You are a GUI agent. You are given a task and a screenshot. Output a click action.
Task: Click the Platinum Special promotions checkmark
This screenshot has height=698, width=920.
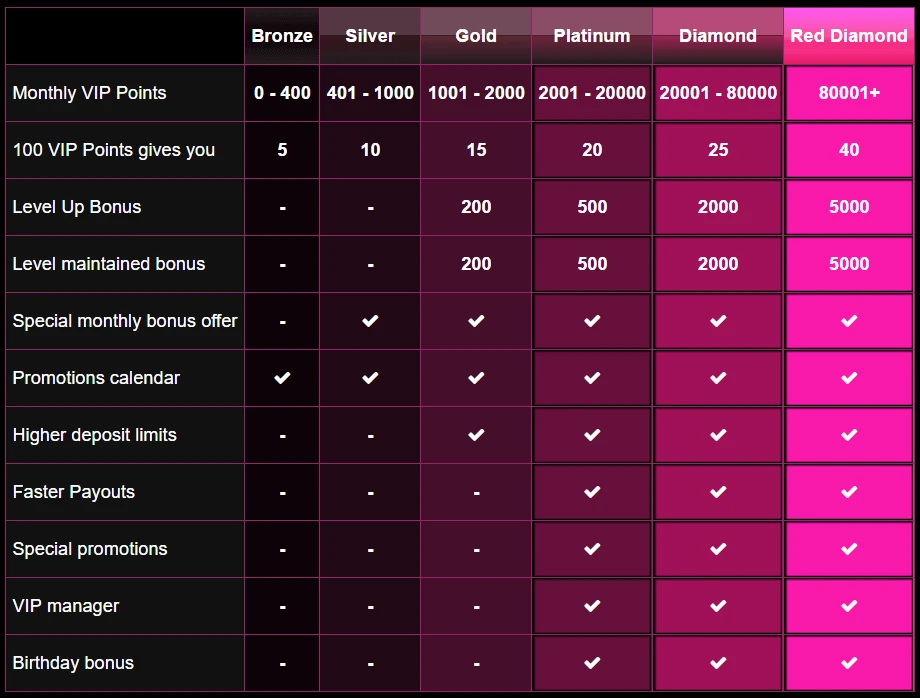point(592,549)
